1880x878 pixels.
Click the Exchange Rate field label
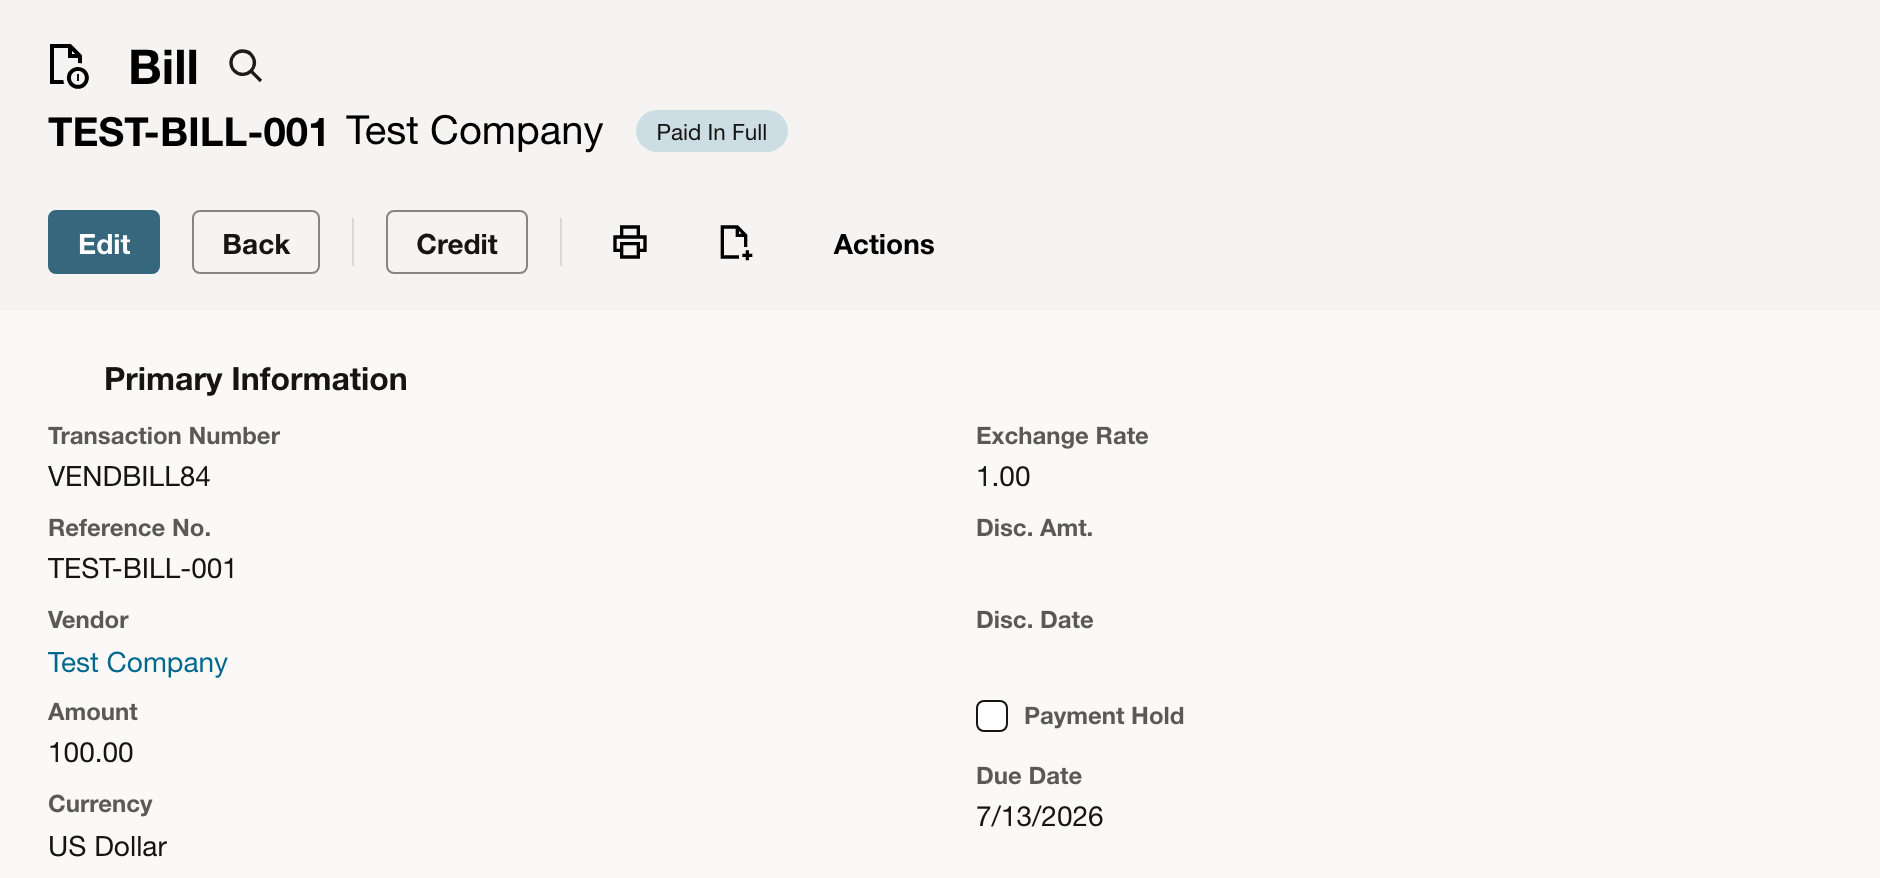[1062, 436]
